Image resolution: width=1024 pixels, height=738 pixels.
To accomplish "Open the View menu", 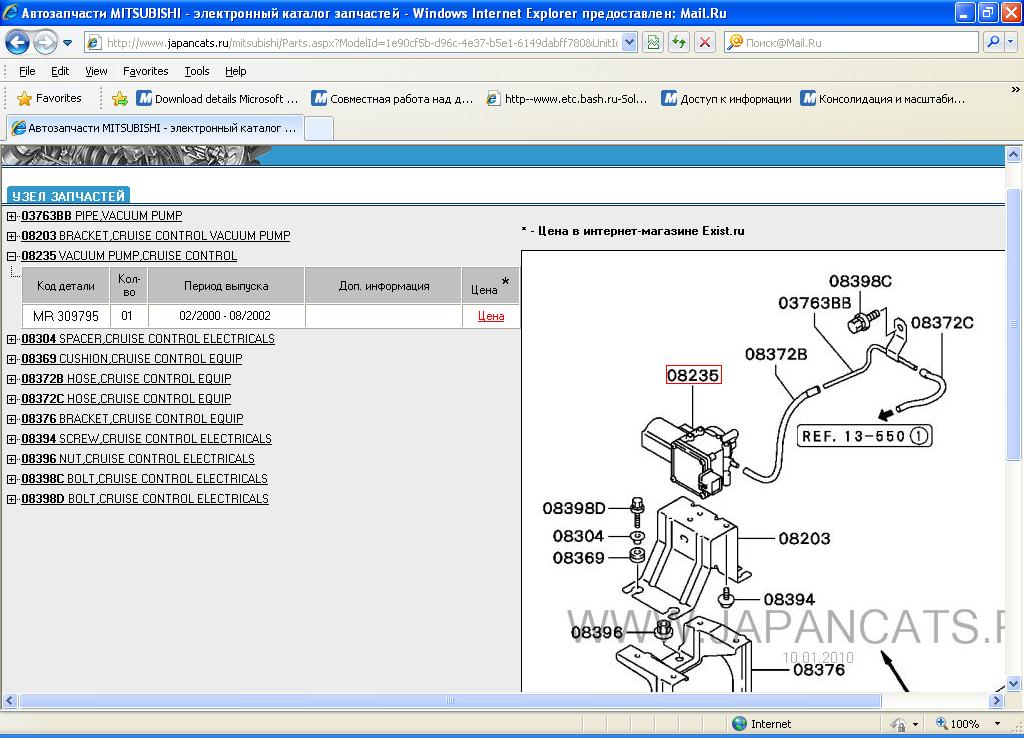I will (96, 71).
